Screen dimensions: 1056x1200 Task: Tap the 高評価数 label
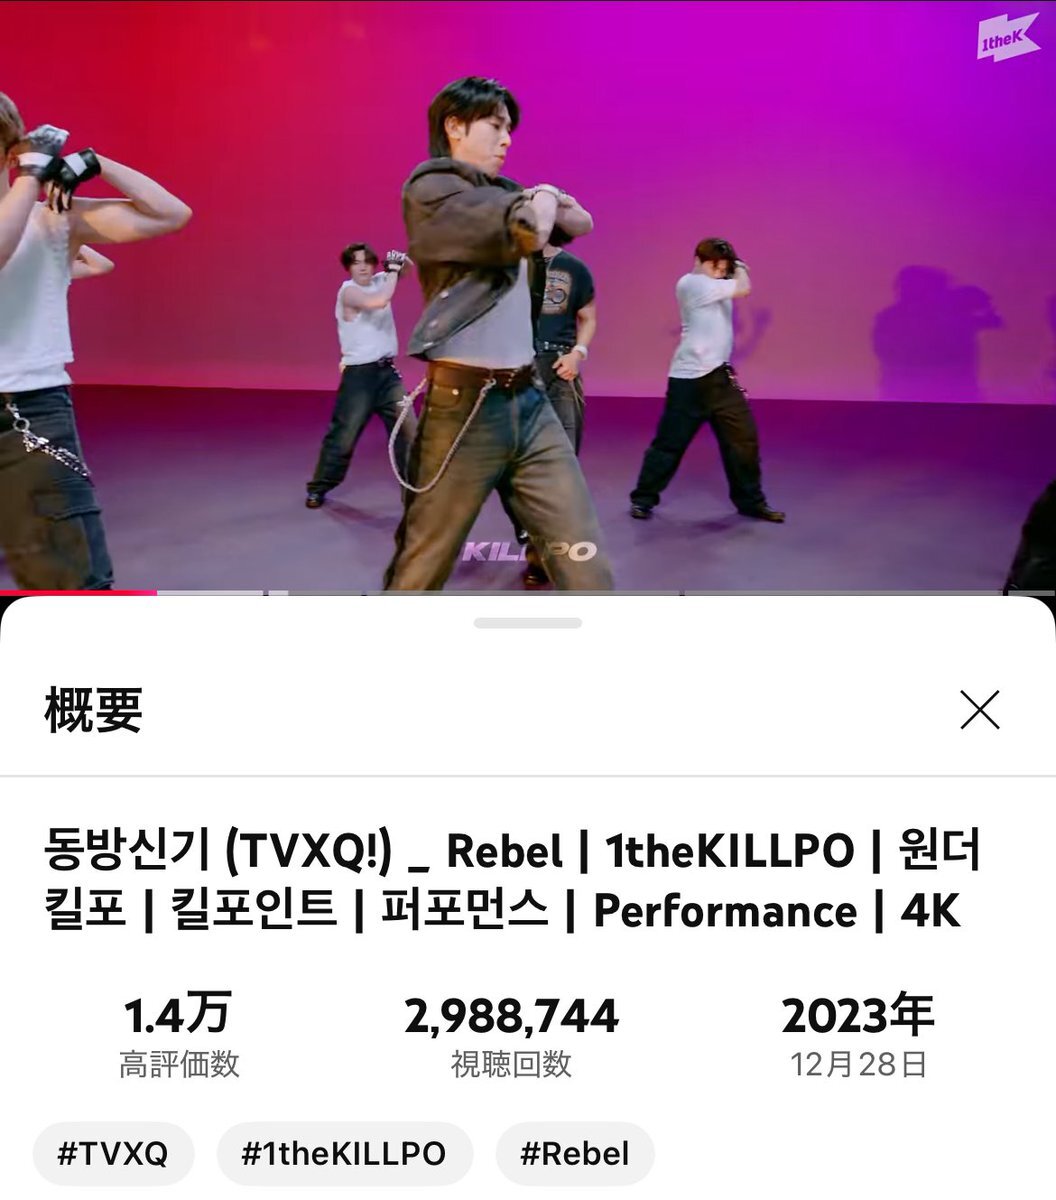[x=179, y=1064]
